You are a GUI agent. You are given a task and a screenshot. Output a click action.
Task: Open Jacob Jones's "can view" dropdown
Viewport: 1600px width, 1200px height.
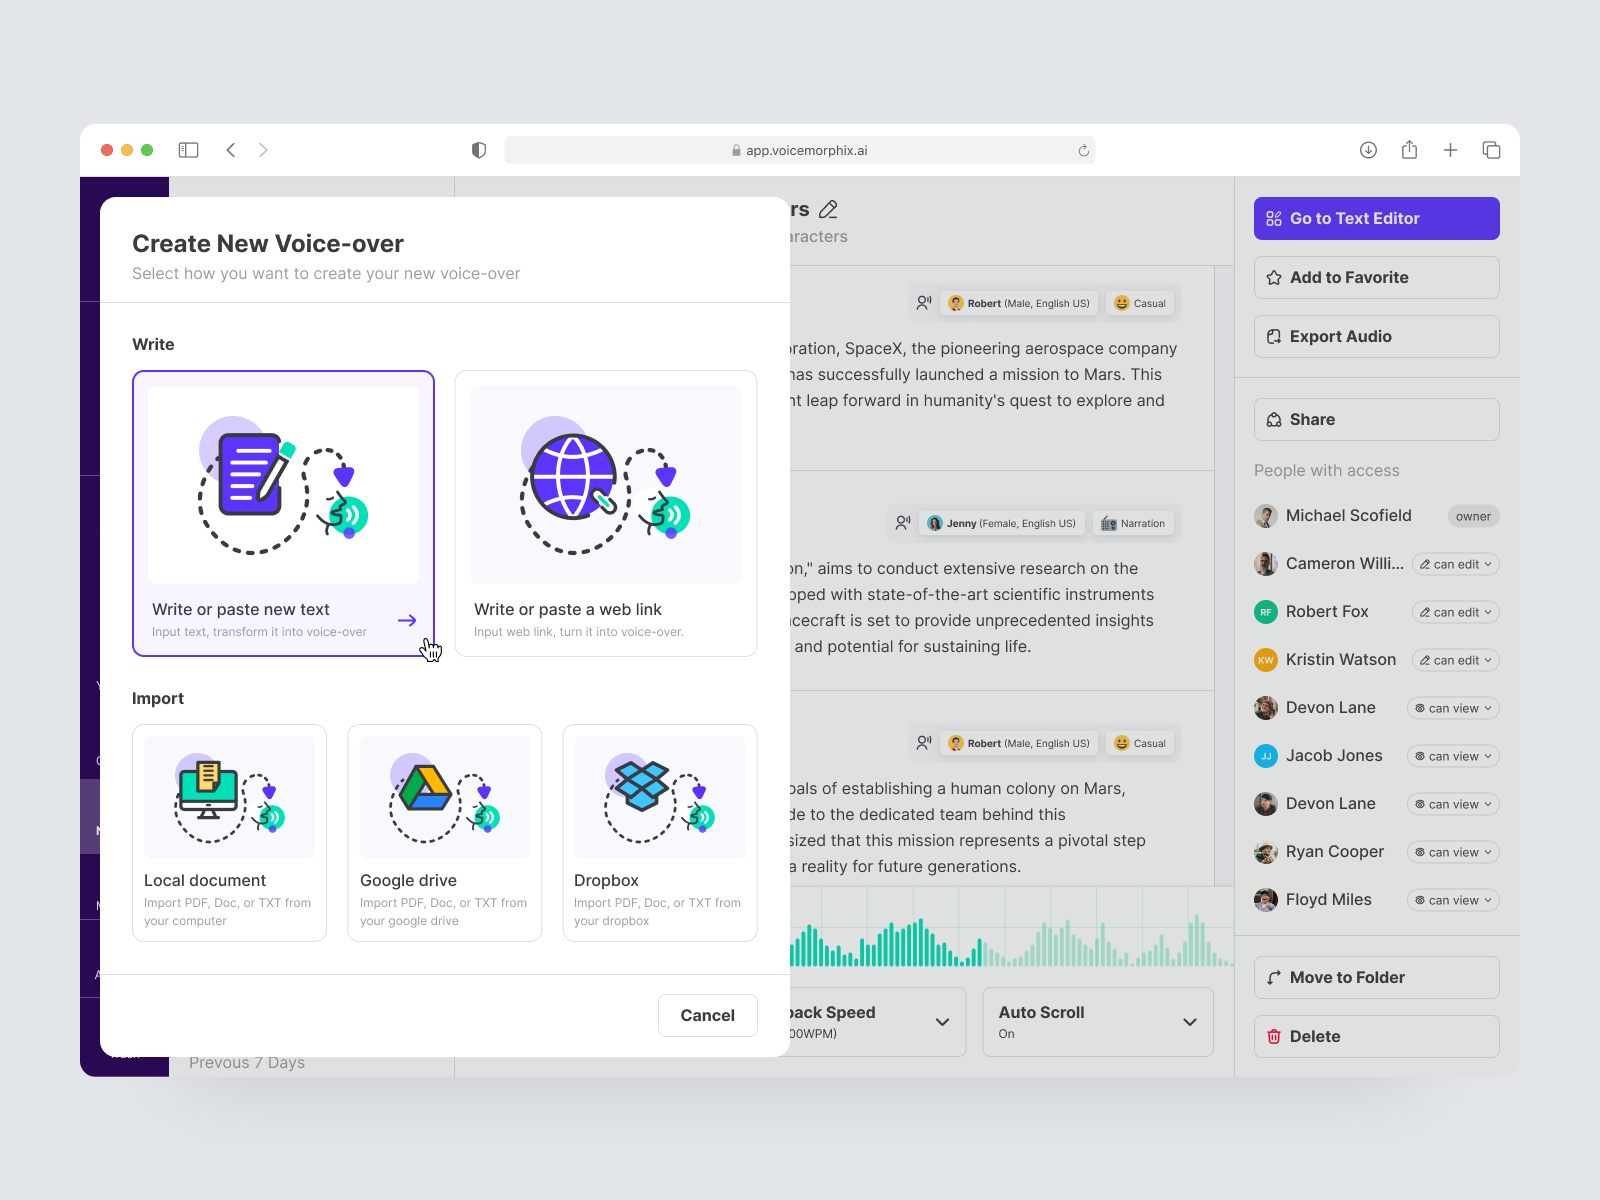pyautogui.click(x=1452, y=755)
